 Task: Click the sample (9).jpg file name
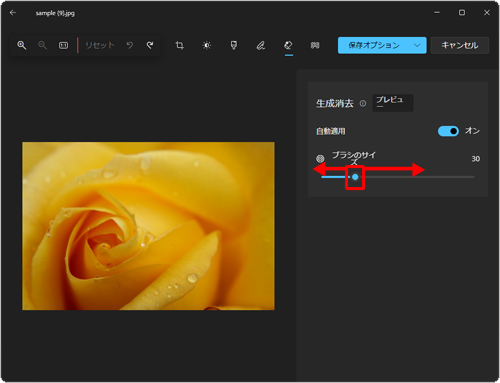[x=55, y=13]
